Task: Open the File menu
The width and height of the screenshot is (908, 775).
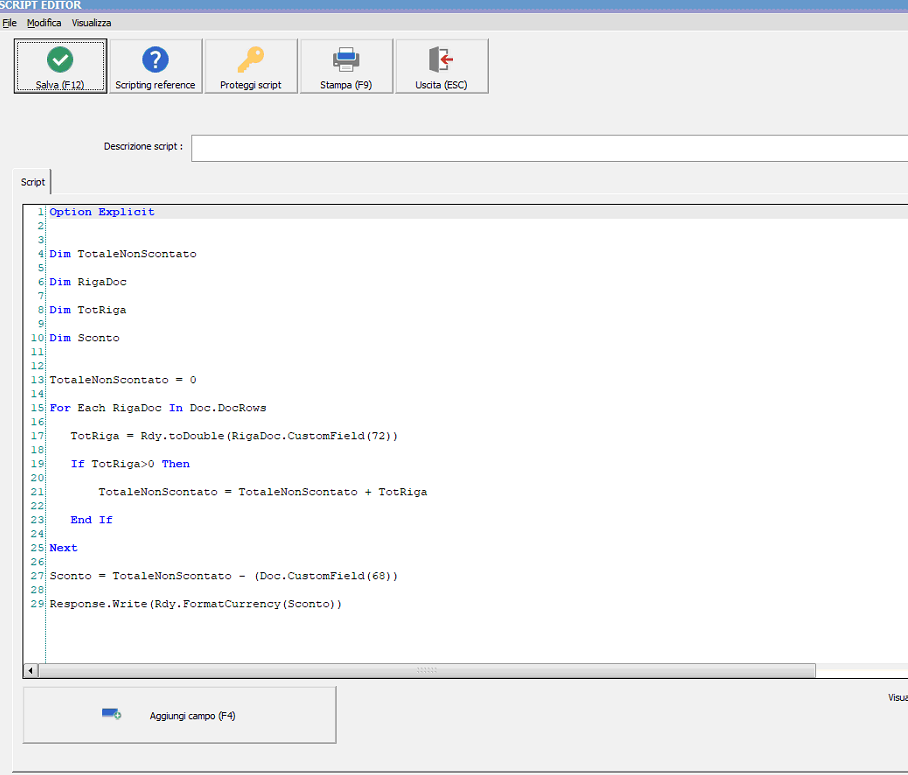Action: tap(9, 23)
